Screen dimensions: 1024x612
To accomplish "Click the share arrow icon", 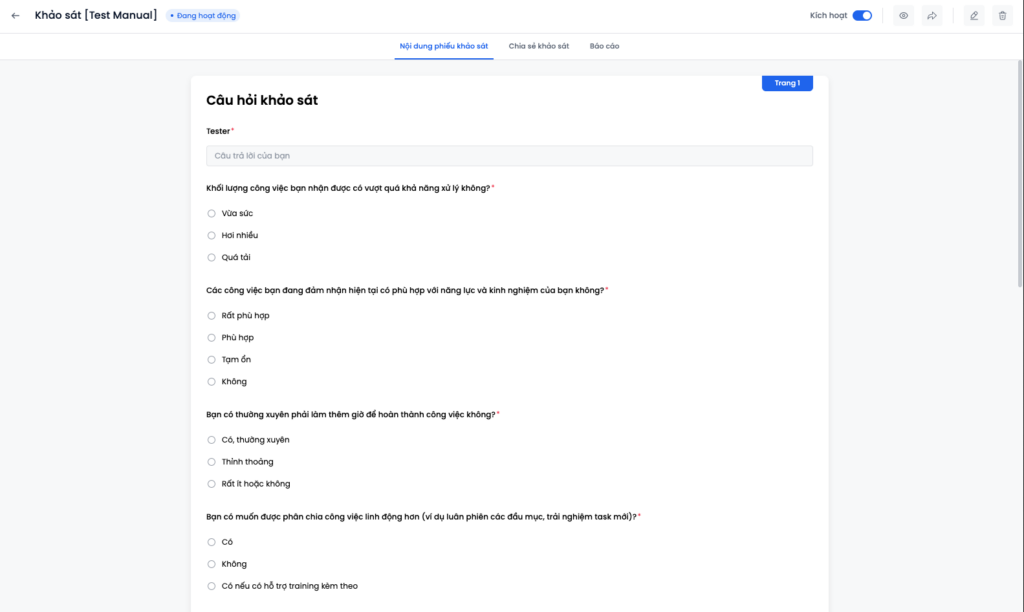I will [x=932, y=16].
